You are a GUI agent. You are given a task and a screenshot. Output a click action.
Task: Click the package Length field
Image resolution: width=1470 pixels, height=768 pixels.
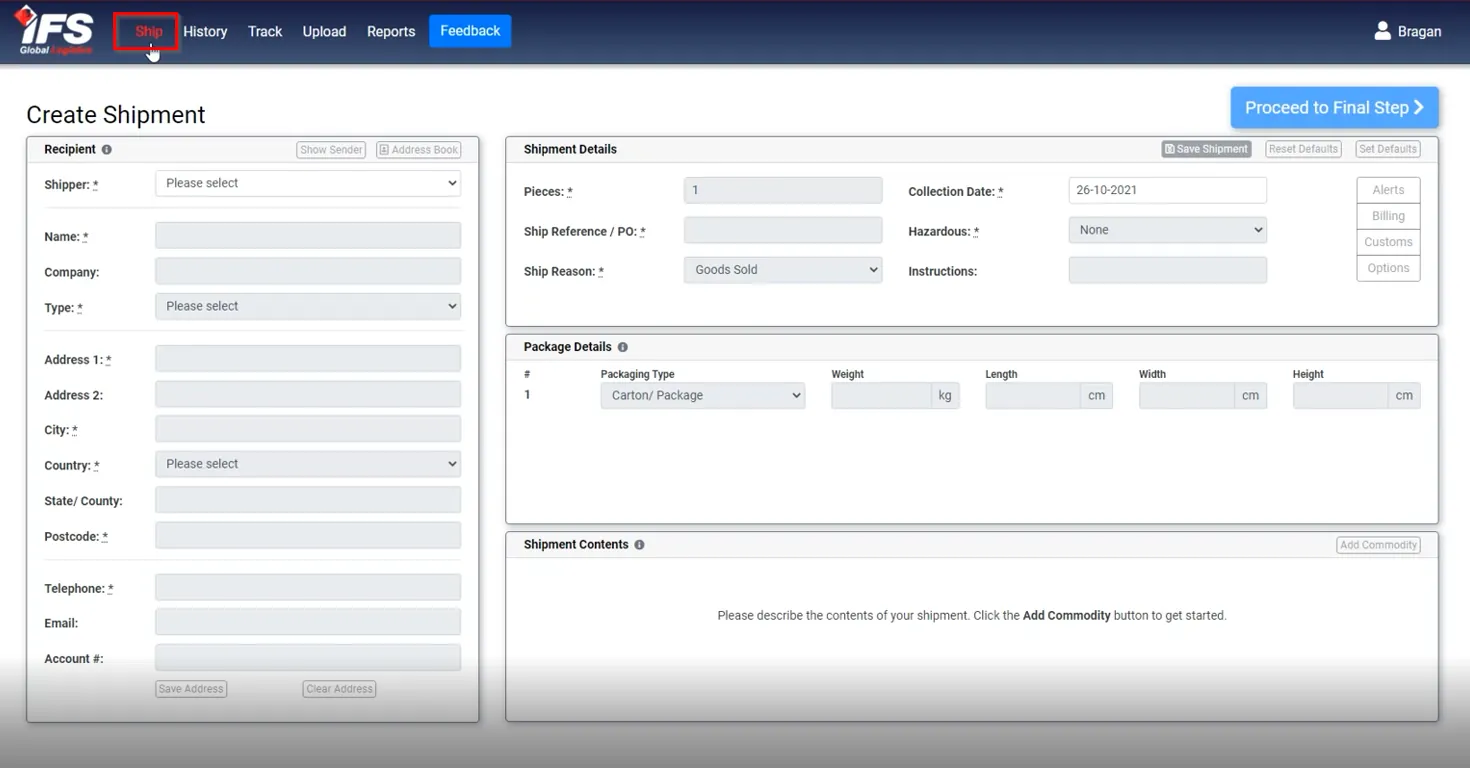point(1033,396)
